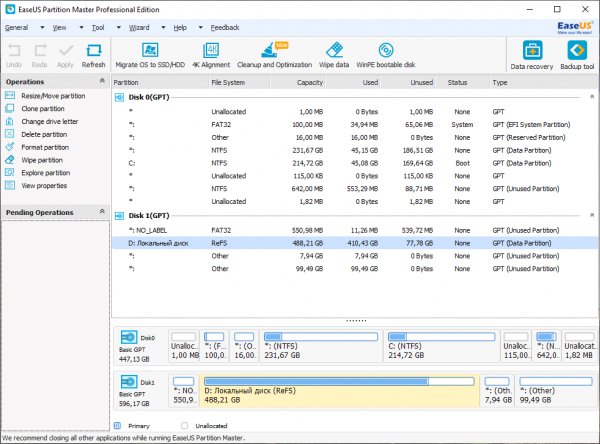The height and width of the screenshot is (444, 600).
Task: Select Wipe partition operation
Action: click(42, 160)
